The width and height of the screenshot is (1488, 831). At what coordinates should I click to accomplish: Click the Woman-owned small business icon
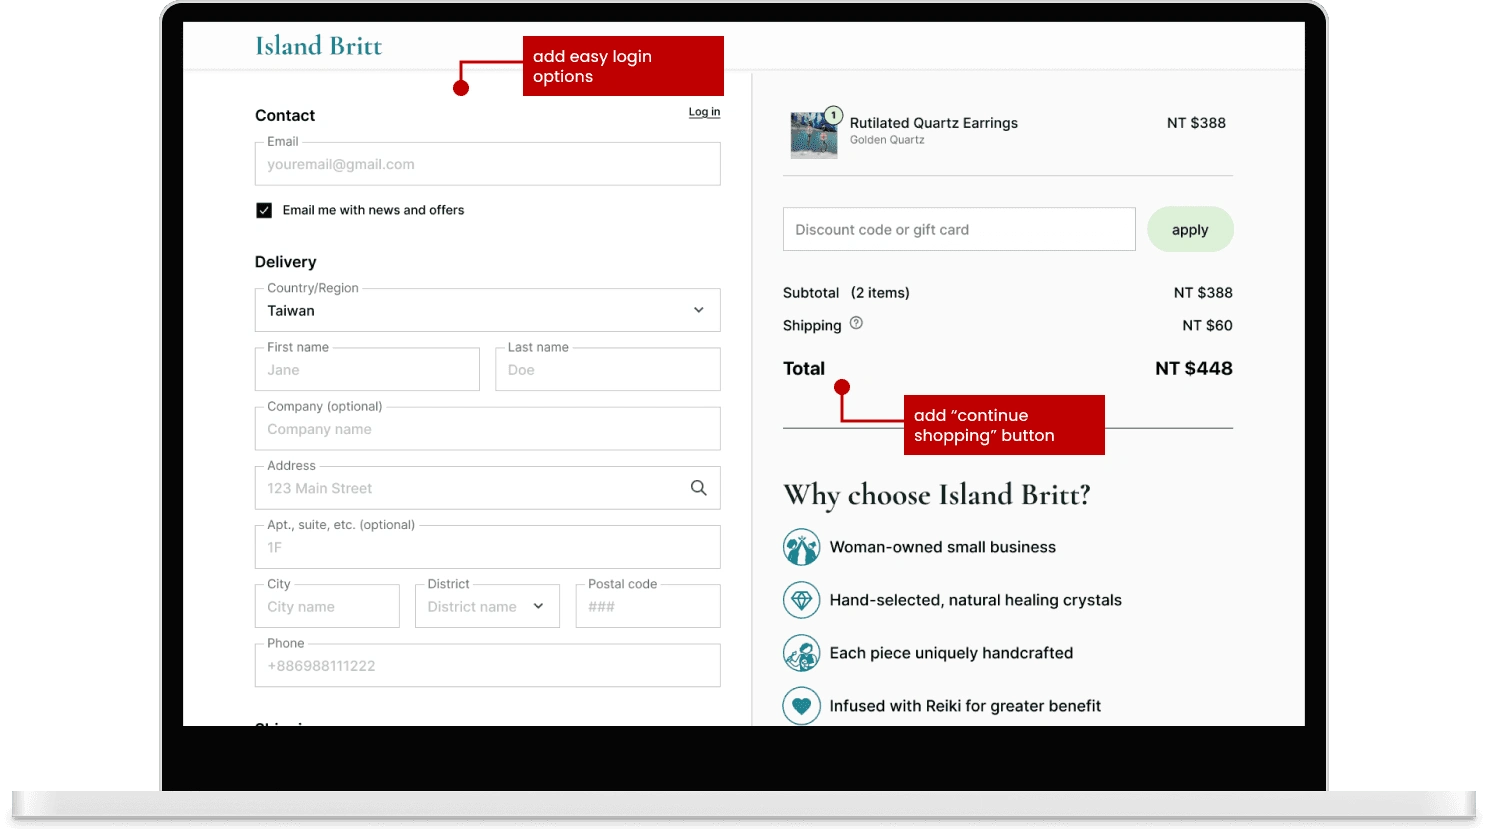tap(801, 547)
